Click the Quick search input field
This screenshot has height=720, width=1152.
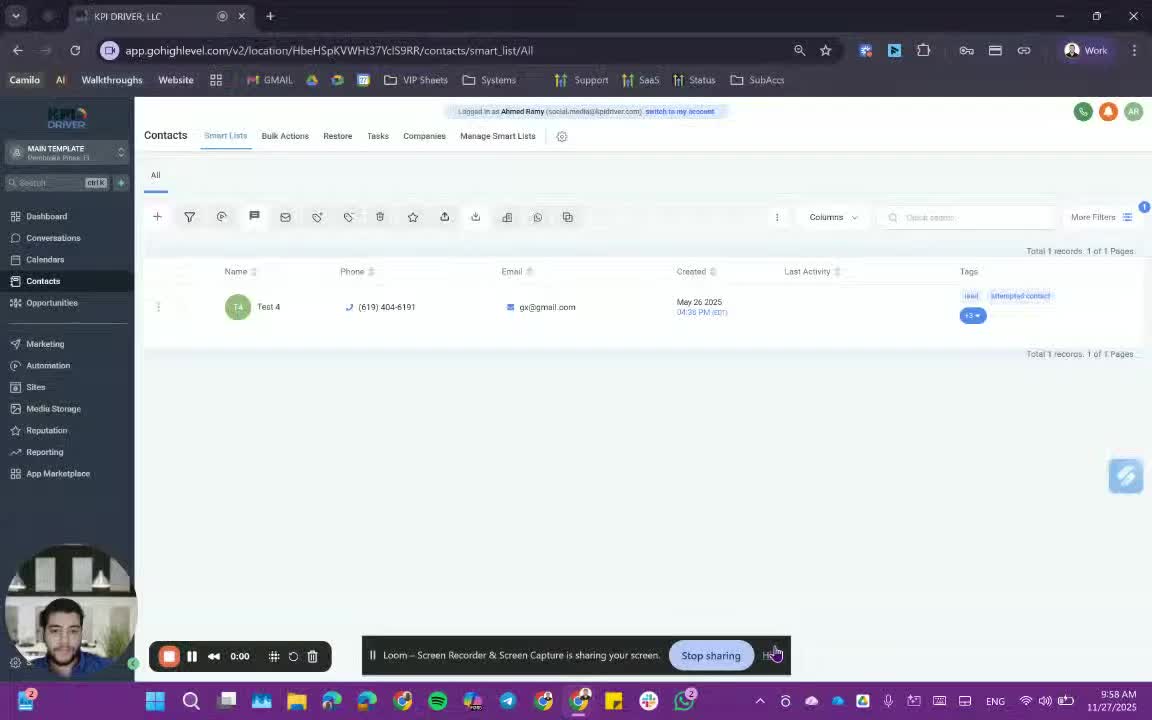click(x=967, y=217)
